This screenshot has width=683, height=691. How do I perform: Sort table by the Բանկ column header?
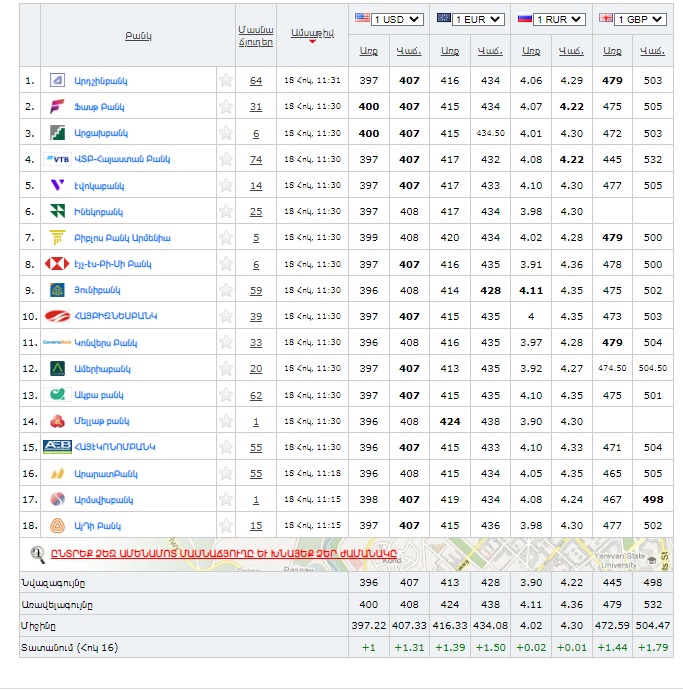point(138,36)
